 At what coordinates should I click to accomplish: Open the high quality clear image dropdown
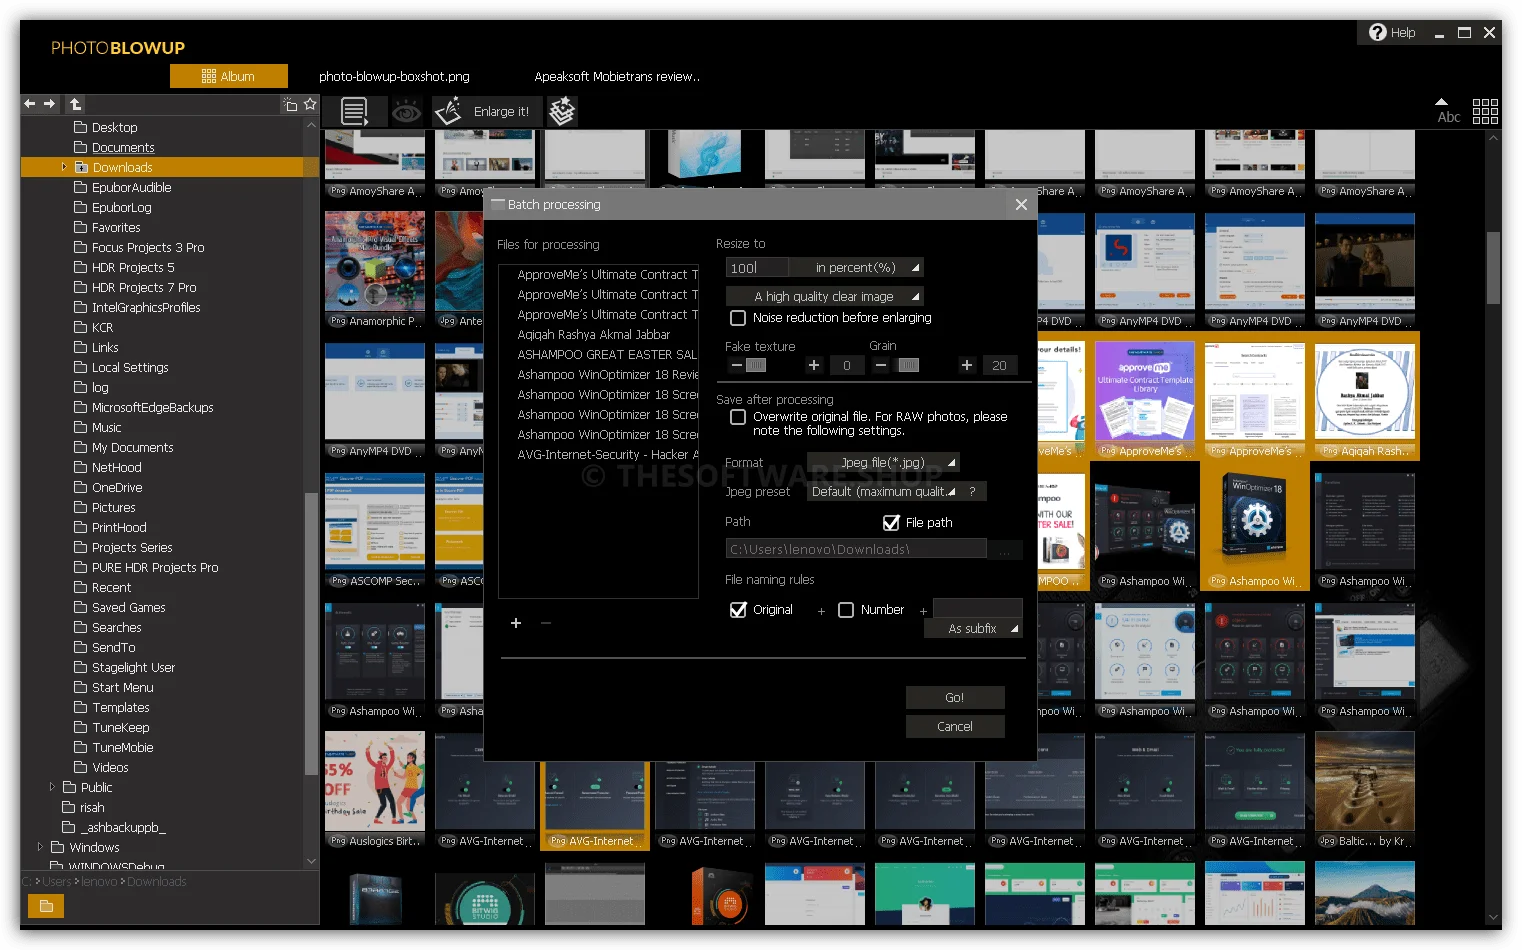824,295
